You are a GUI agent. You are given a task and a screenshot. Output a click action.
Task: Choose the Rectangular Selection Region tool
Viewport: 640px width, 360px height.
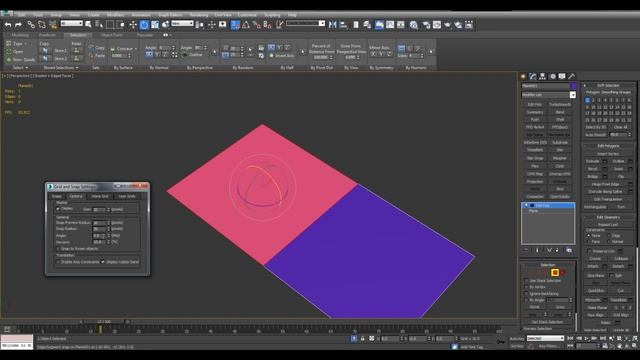(110, 25)
